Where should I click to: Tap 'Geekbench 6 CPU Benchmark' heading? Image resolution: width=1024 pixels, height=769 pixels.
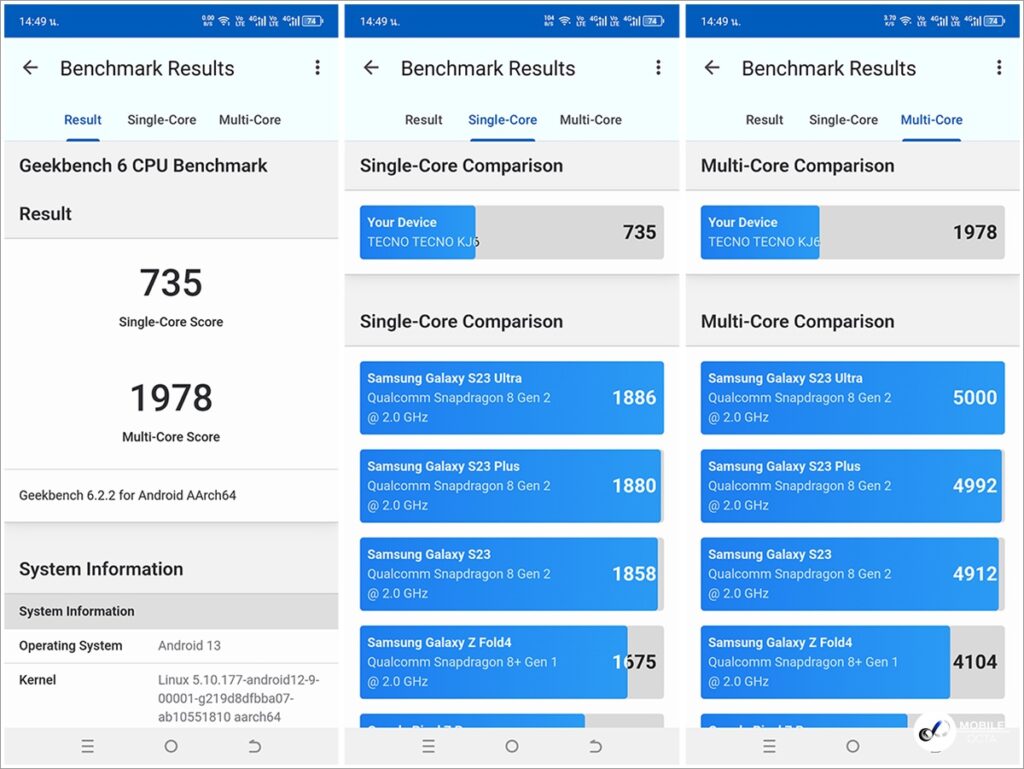click(143, 166)
